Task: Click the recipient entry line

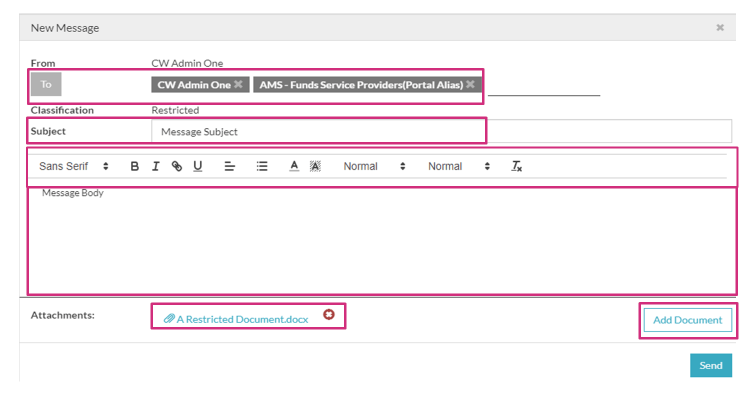Action: 544,88
